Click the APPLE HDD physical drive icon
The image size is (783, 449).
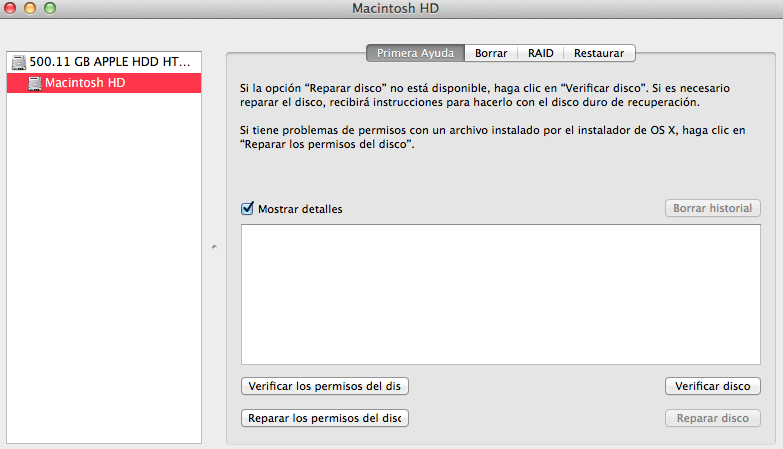19,62
